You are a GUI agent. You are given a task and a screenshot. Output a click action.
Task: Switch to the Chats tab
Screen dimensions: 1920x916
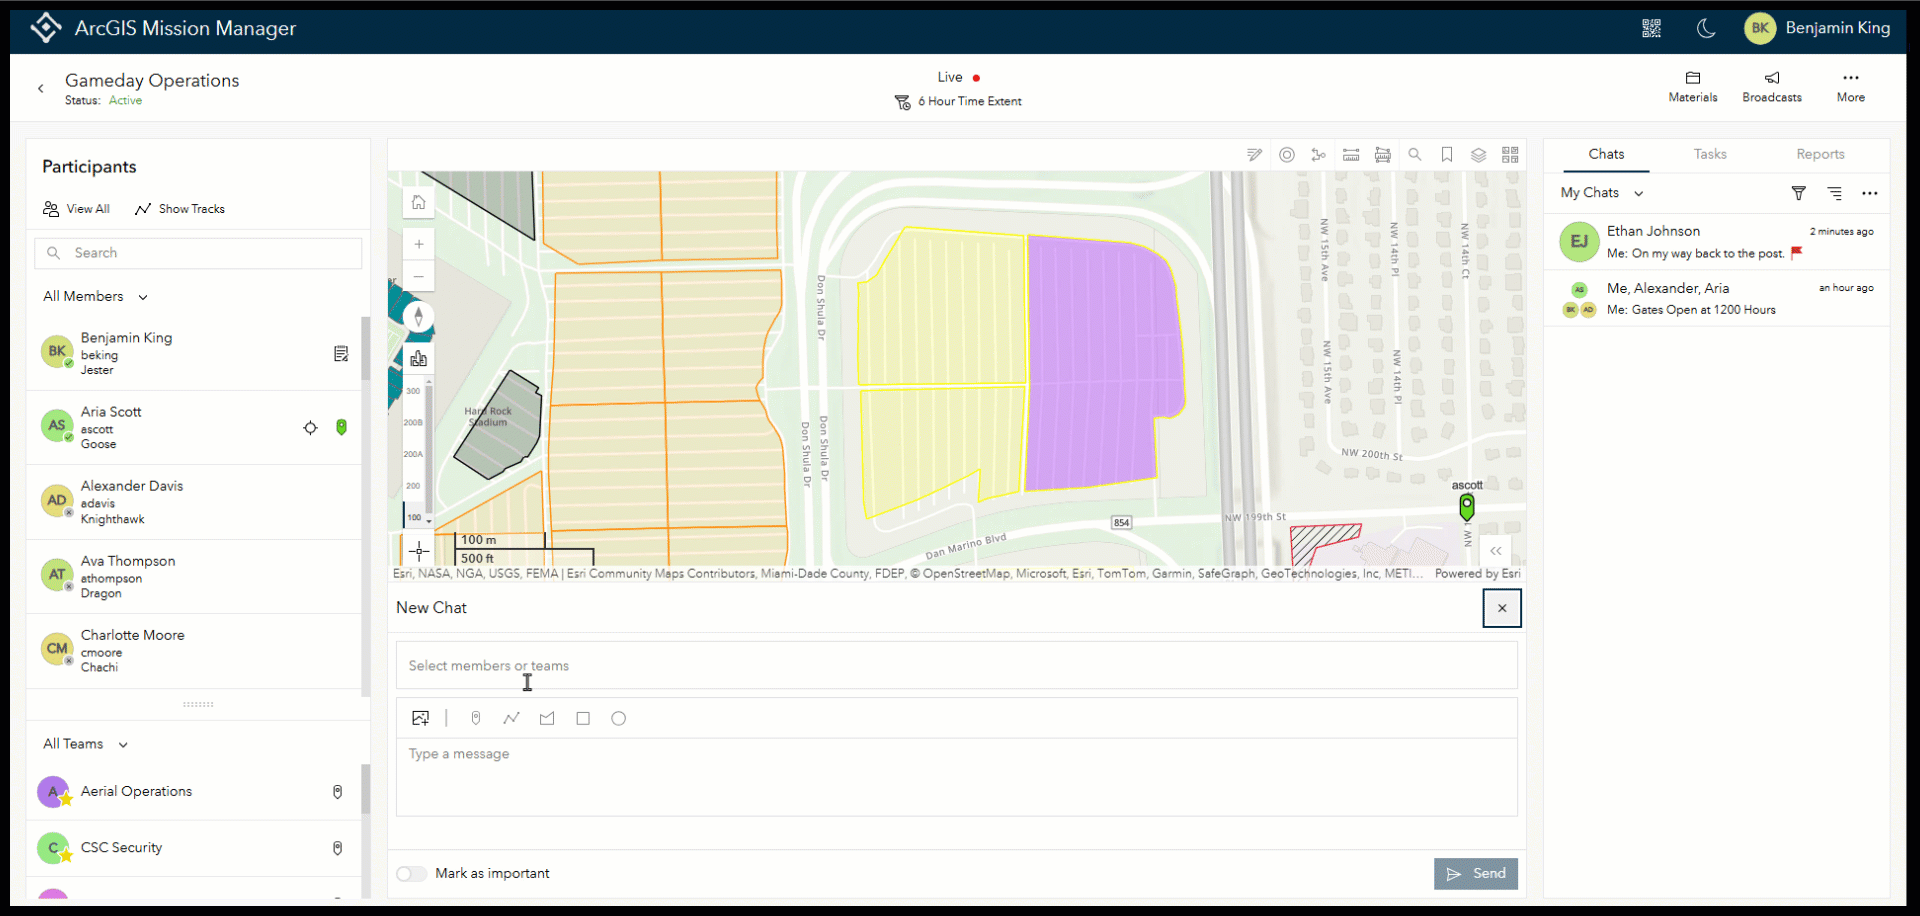coord(1606,155)
